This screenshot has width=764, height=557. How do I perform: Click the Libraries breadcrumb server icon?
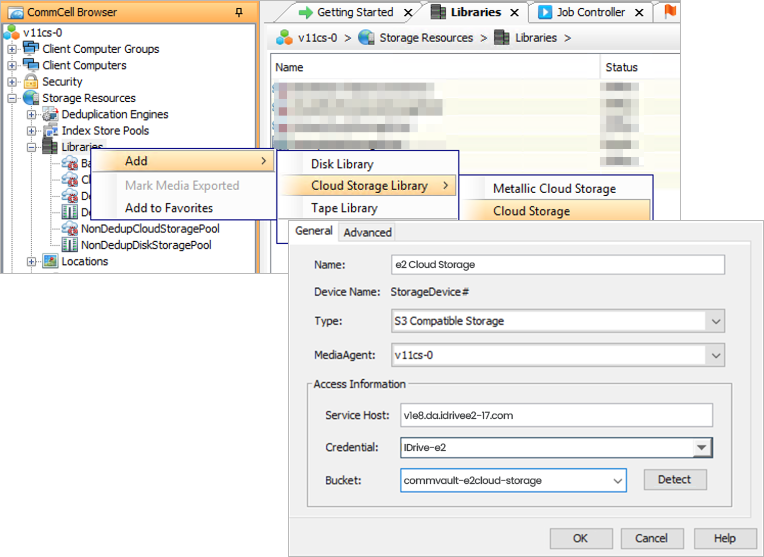(x=502, y=38)
